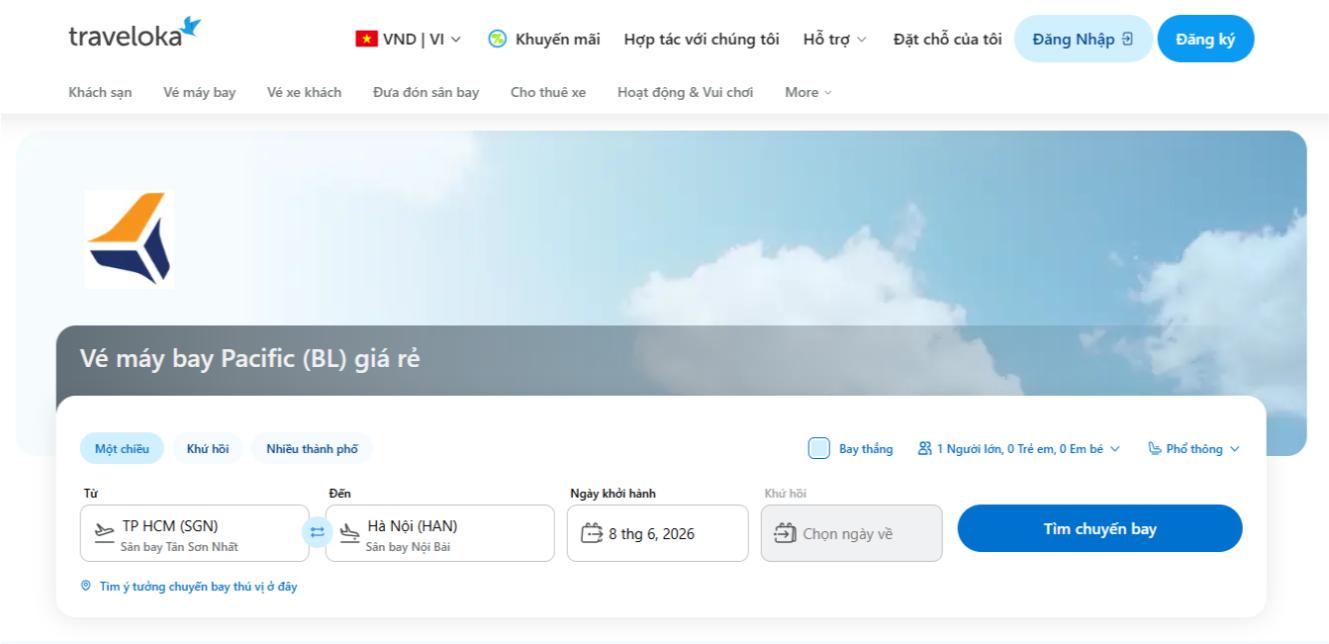Click the departure date calendar icon
This screenshot has width=1329, height=644.
click(x=592, y=533)
